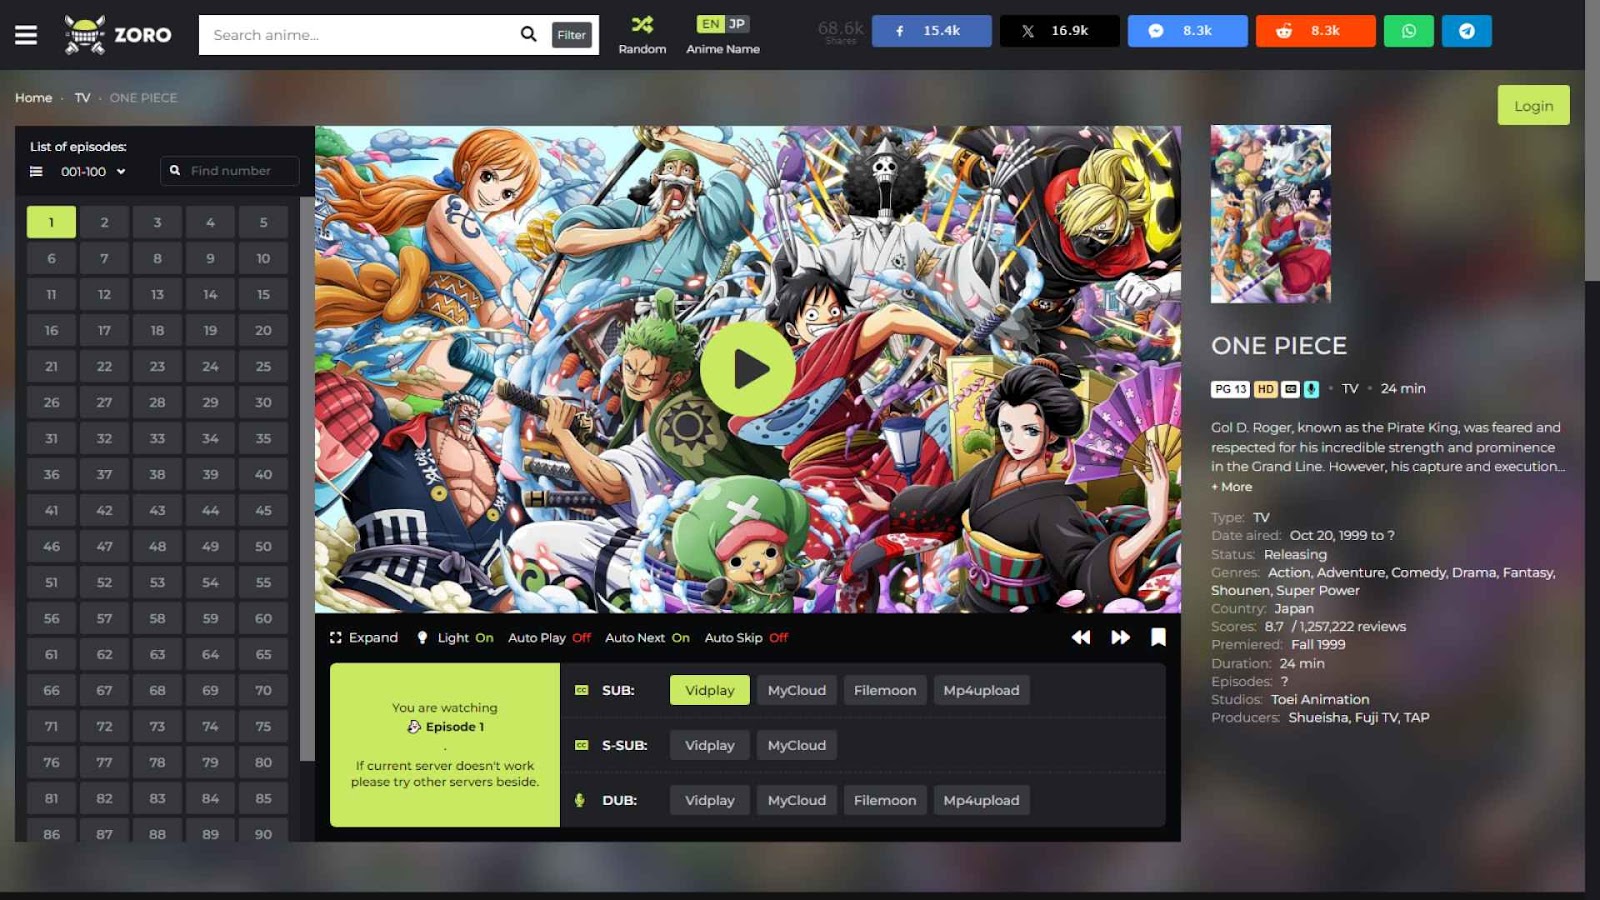
Task: Open TV breadcrumb link
Action: coord(82,98)
